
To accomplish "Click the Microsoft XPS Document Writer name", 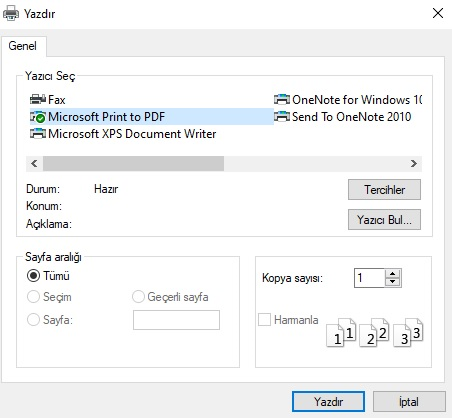I will click(132, 134).
